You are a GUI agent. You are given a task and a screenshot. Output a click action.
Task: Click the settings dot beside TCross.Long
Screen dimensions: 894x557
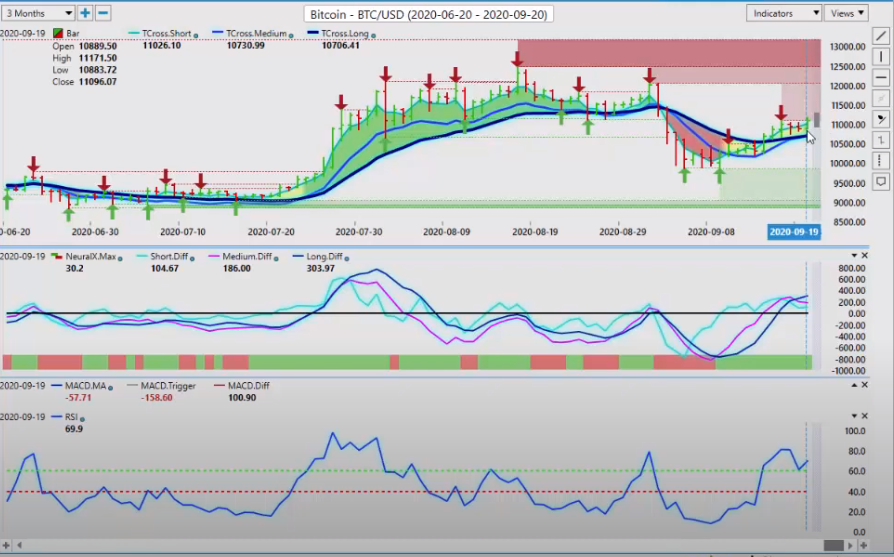point(373,35)
